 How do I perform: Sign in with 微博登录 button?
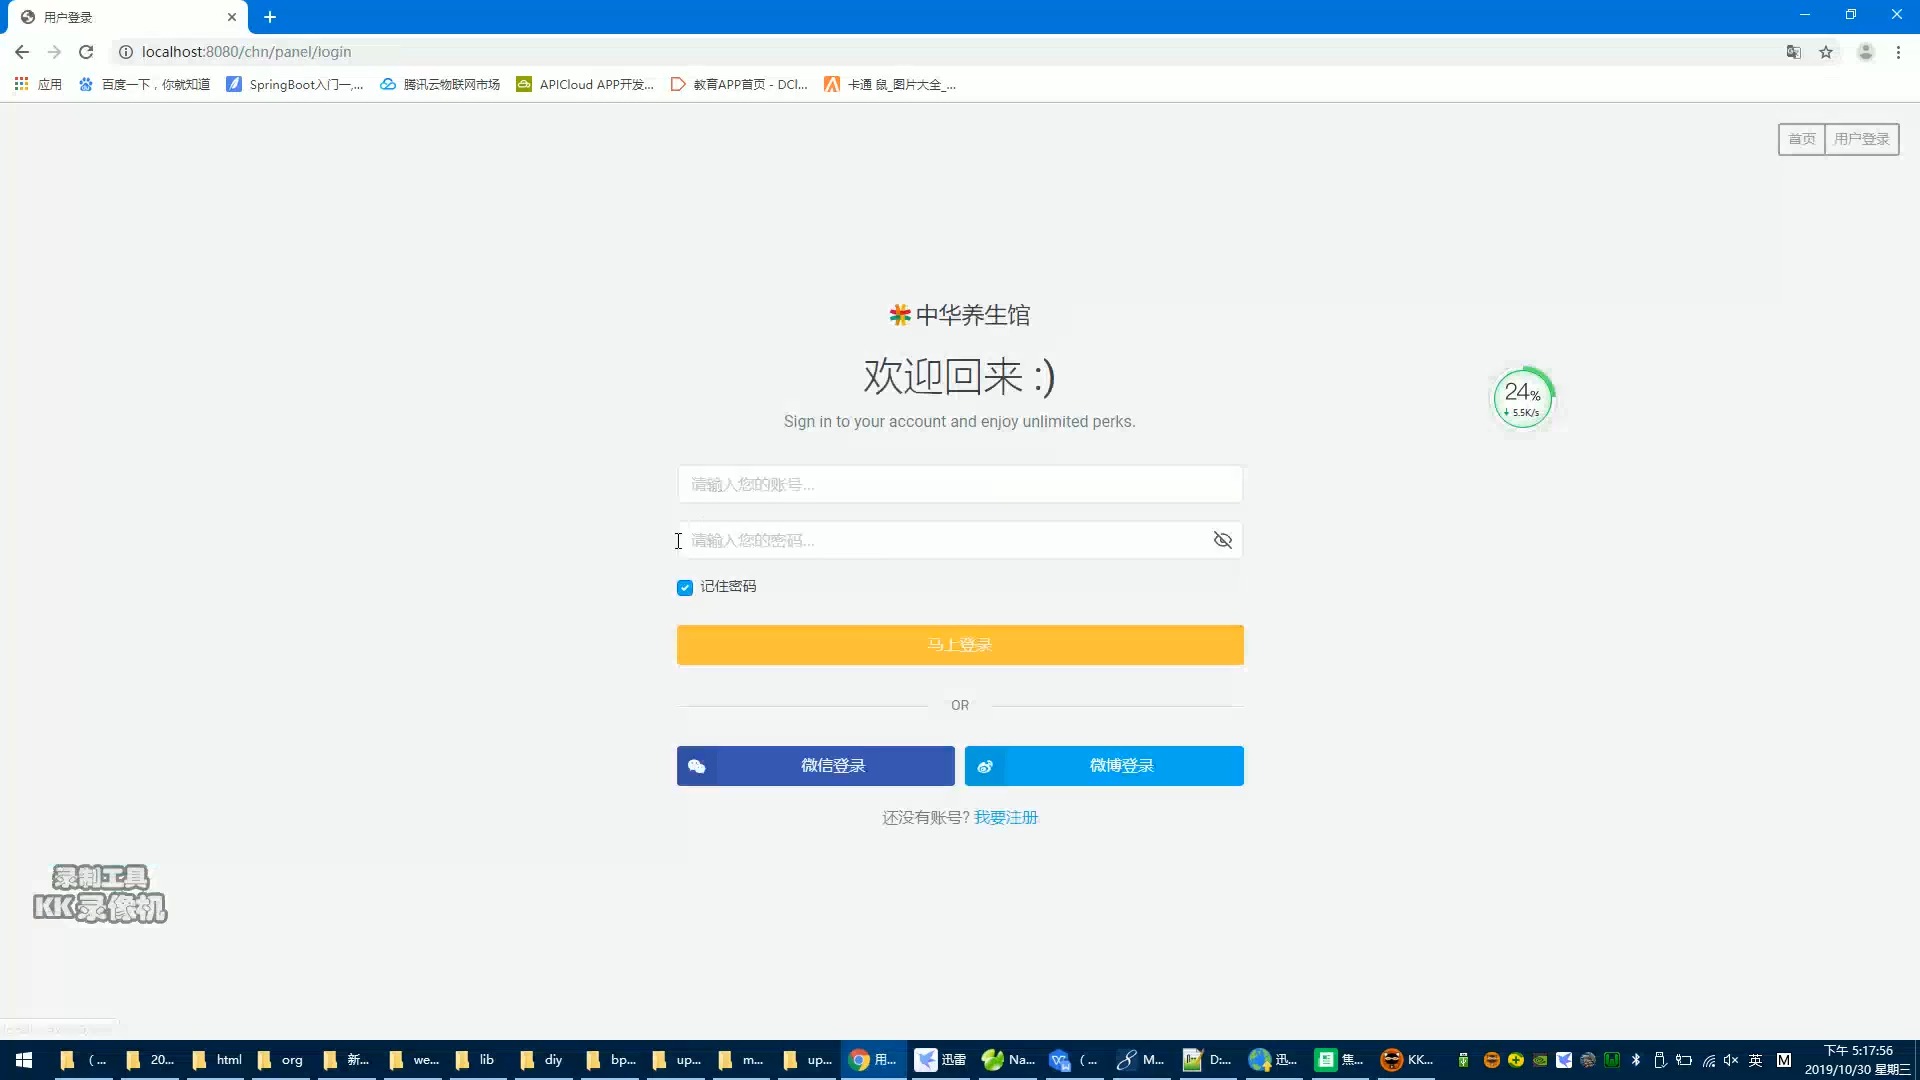(x=1104, y=766)
